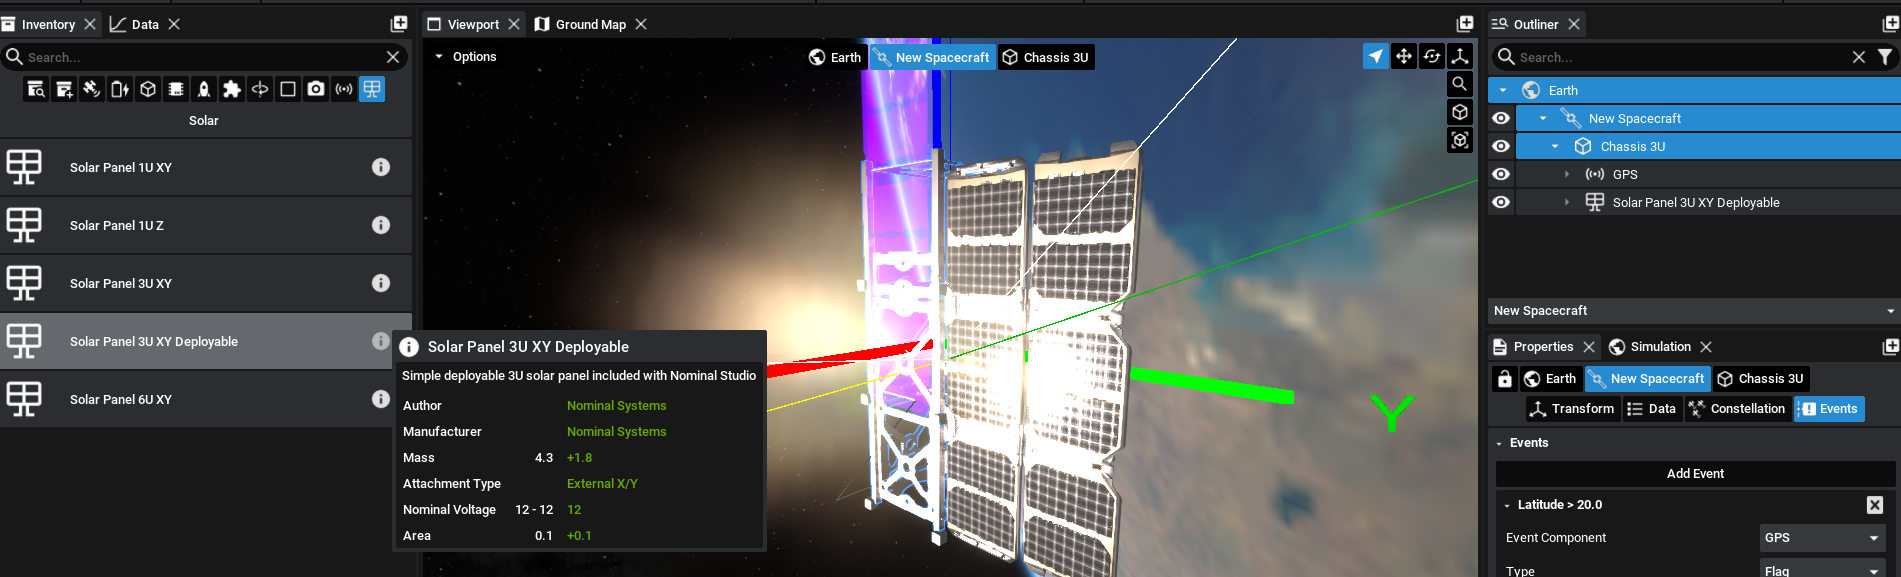Select the satellite category icon in Inventory
This screenshot has width=1901, height=577.
(92, 89)
